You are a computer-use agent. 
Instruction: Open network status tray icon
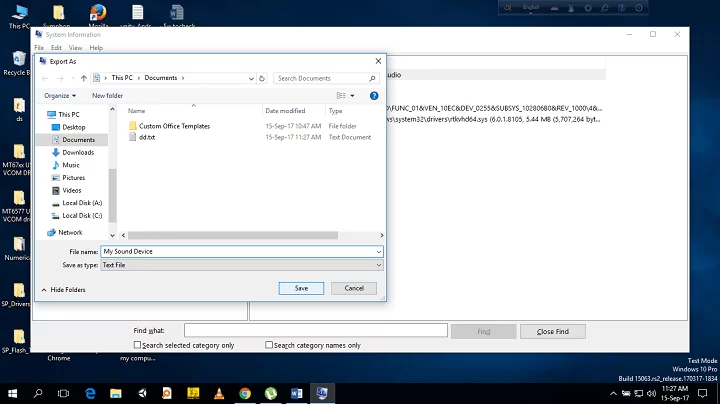pos(639,393)
